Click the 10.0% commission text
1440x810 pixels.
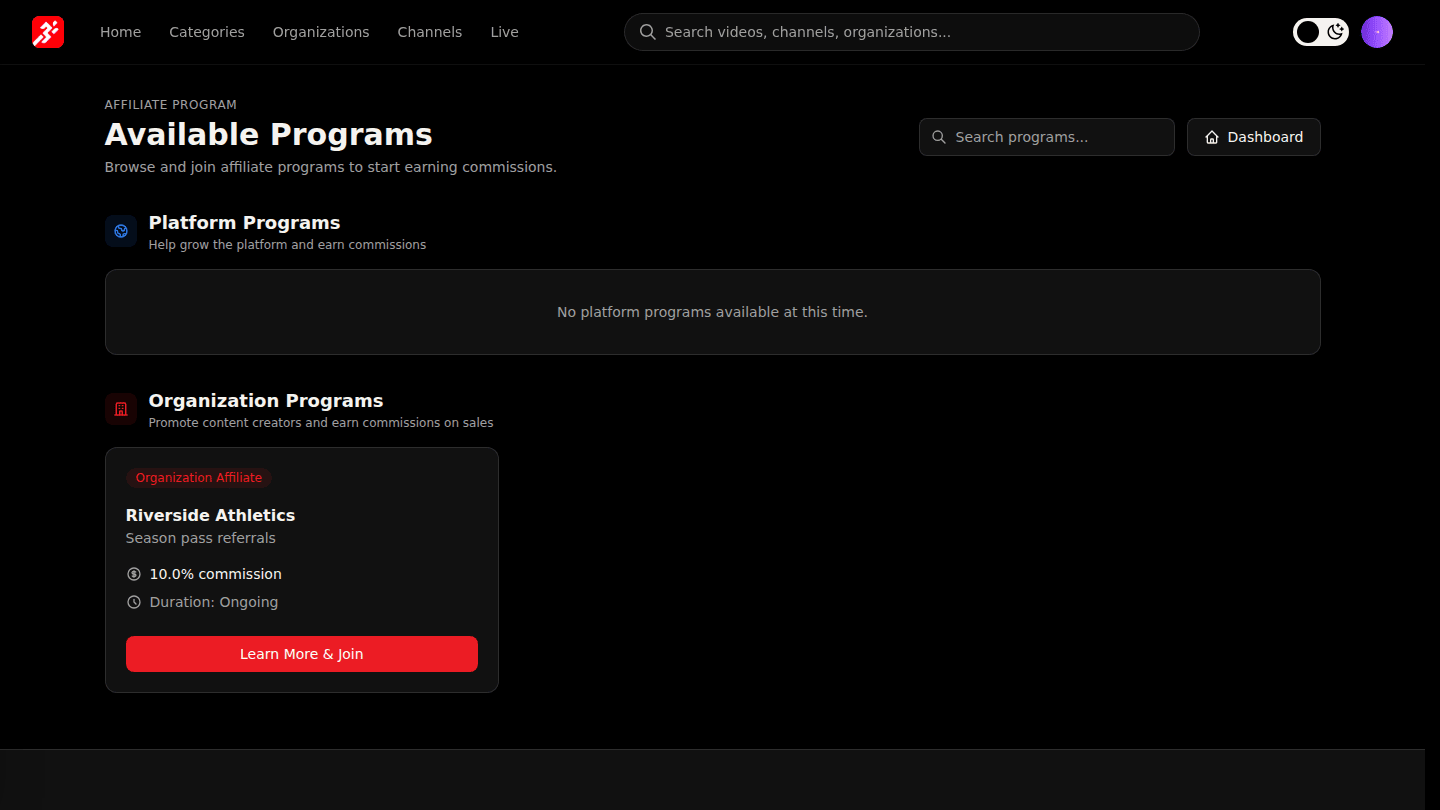[216, 574]
